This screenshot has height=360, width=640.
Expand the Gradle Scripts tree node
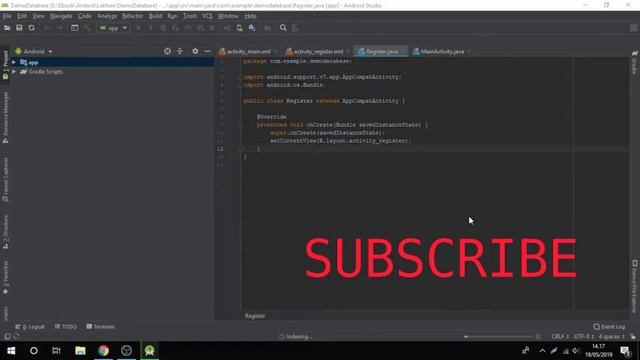click(x=14, y=71)
